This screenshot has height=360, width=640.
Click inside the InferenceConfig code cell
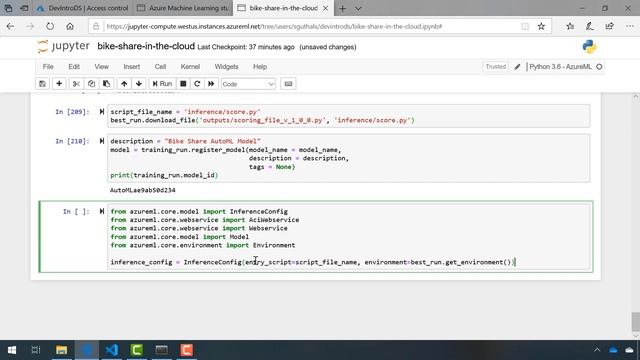pos(349,237)
